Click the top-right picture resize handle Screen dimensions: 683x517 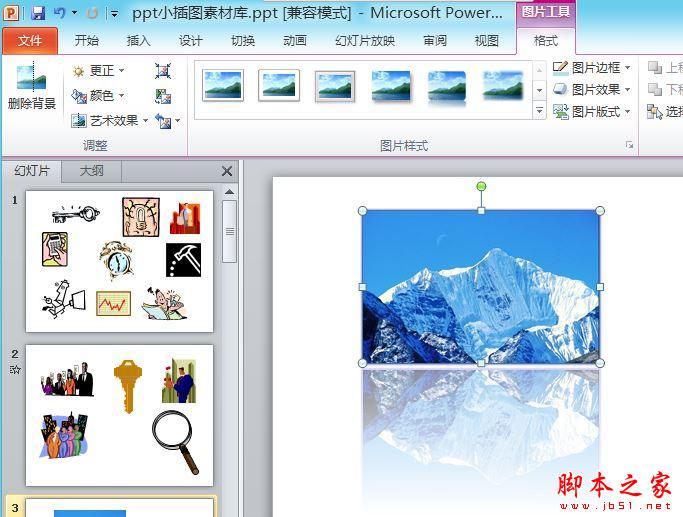tap(600, 211)
